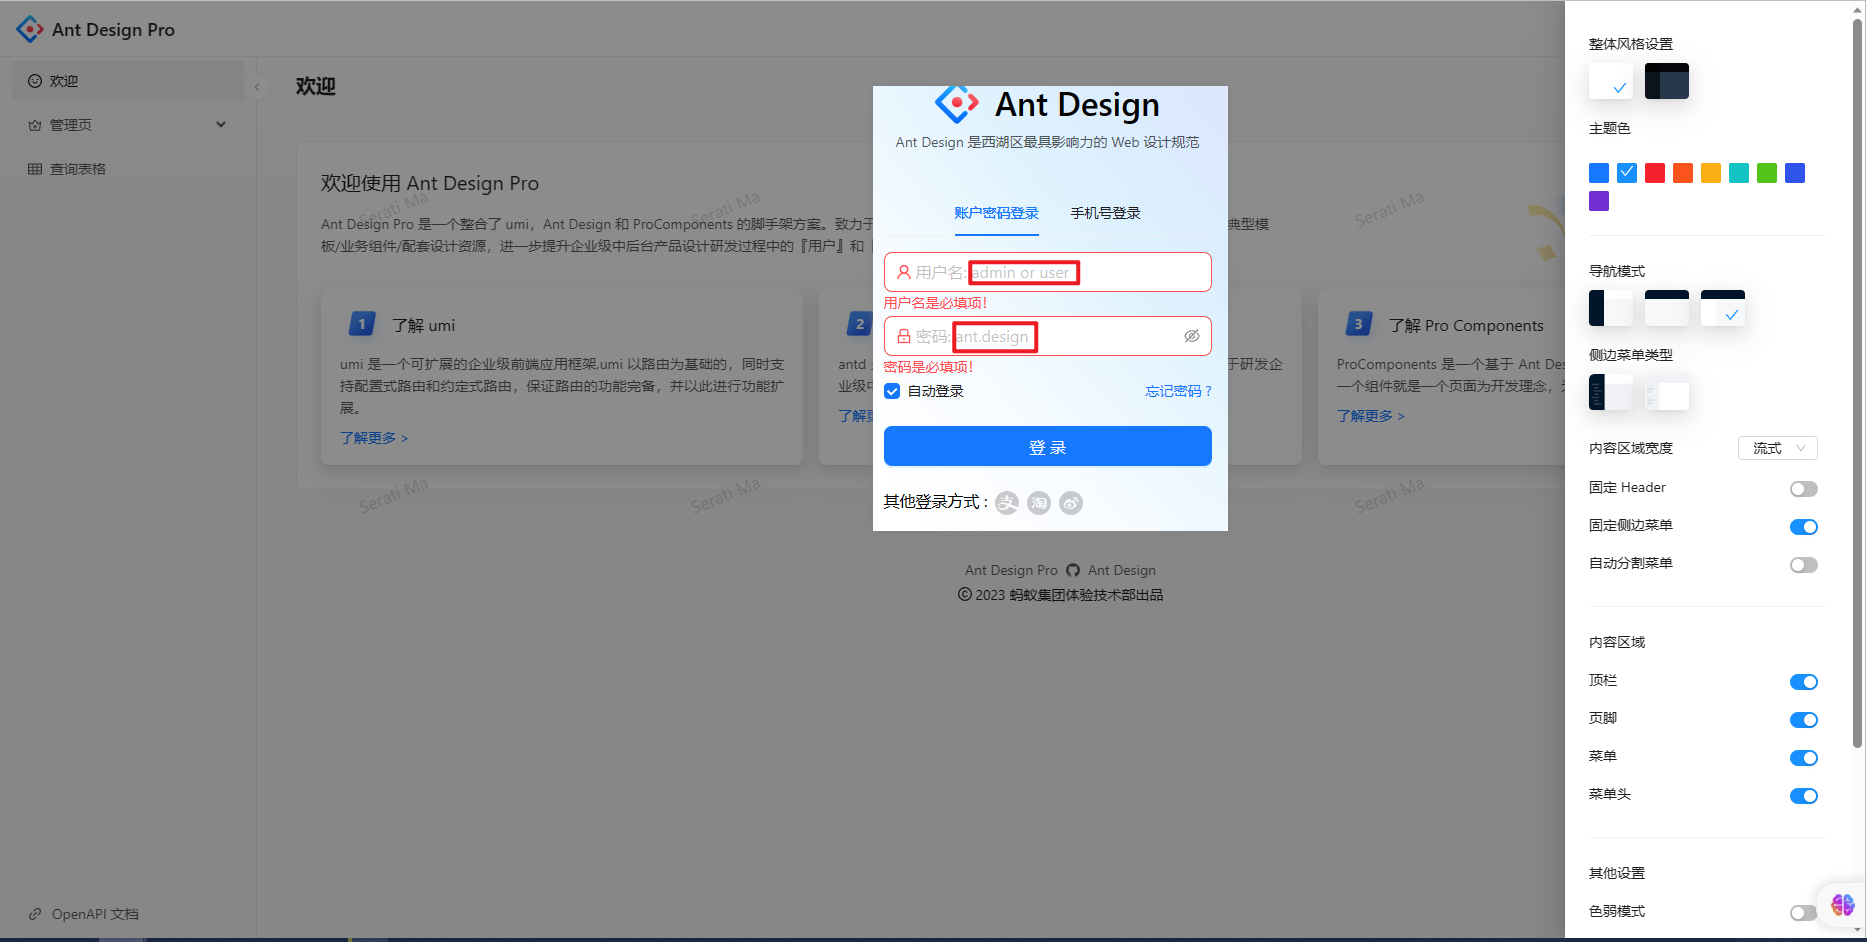
Task: Select the 账户密码登录 tab
Action: 996,213
